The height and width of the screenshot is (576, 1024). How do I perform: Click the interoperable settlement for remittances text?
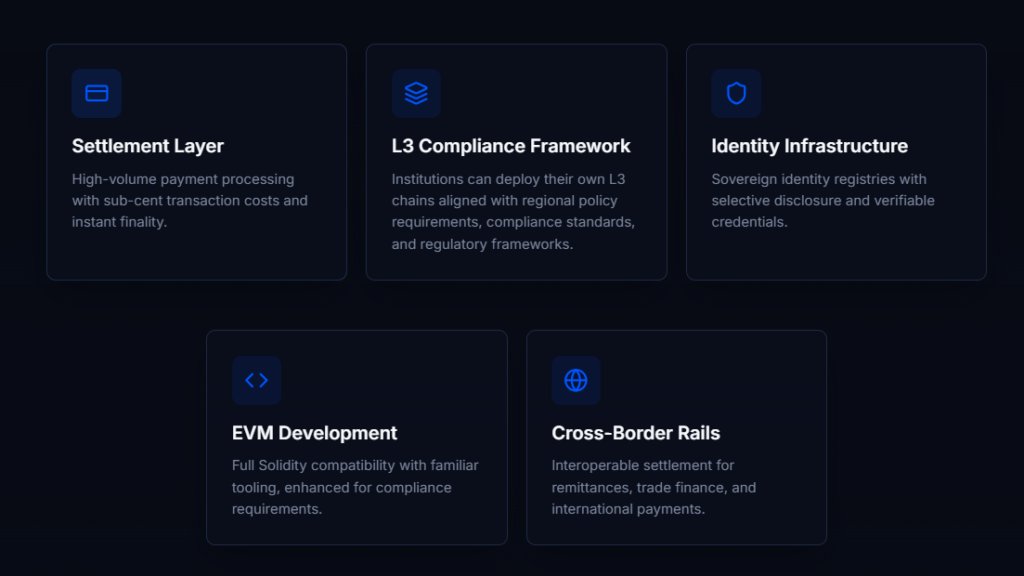tap(653, 487)
